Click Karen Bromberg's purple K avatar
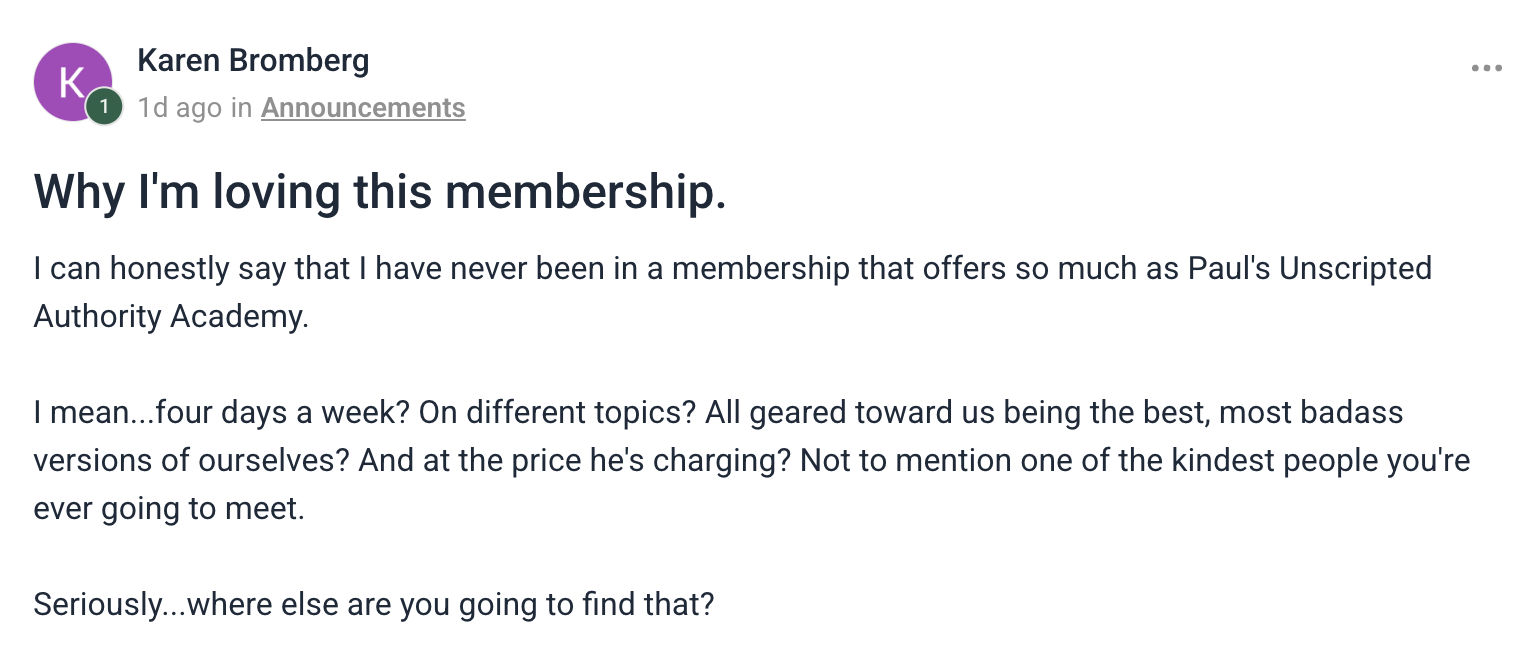The width and height of the screenshot is (1522, 658). click(x=70, y=81)
